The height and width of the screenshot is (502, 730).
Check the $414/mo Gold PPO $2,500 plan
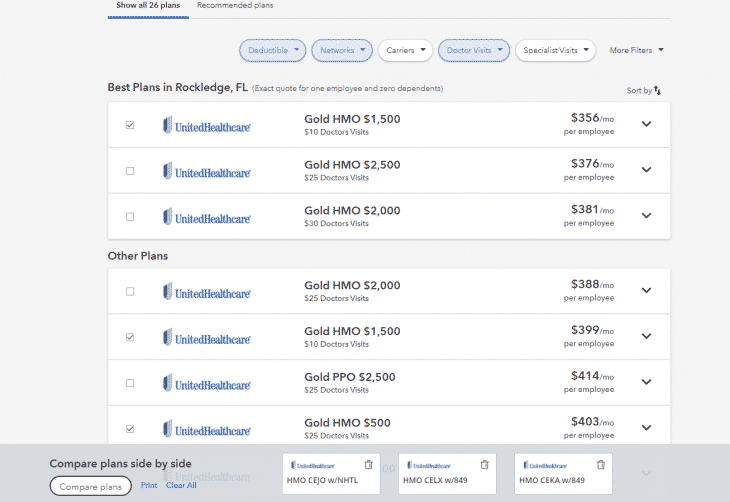(x=130, y=383)
